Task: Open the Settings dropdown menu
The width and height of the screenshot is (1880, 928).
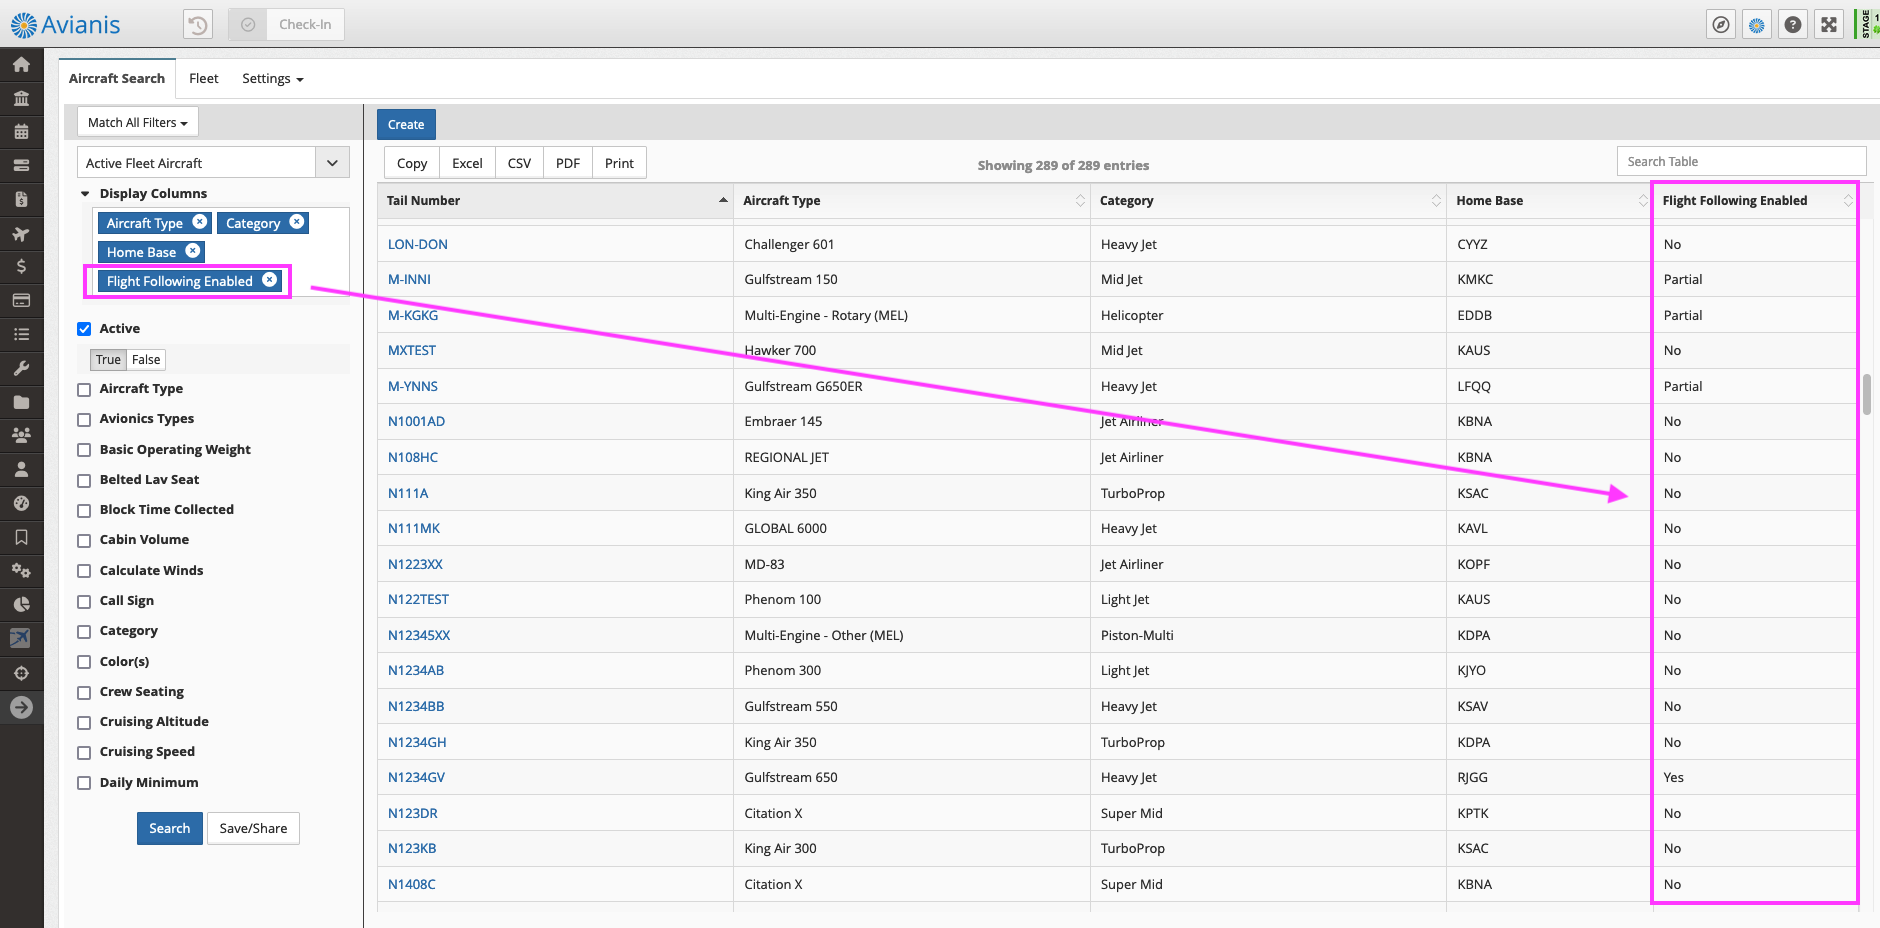Action: click(x=272, y=79)
